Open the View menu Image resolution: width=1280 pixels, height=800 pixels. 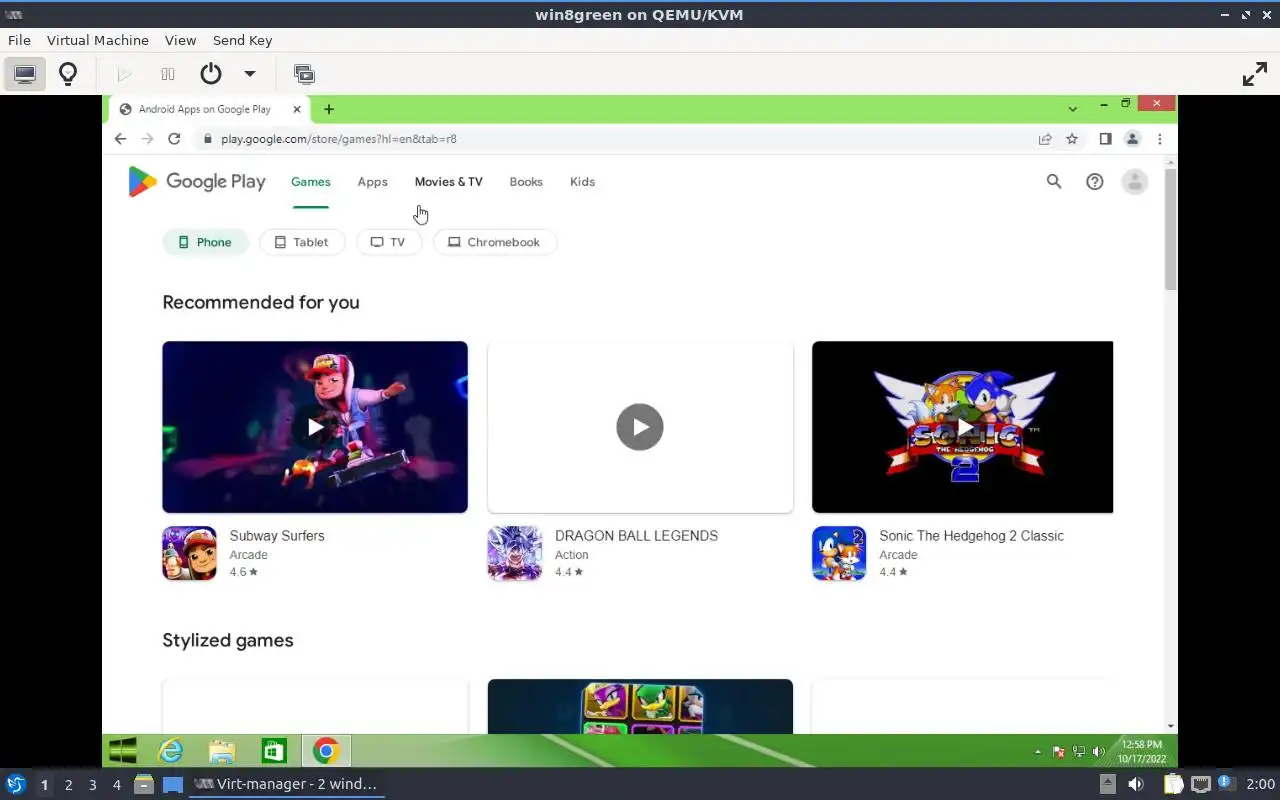pos(181,40)
